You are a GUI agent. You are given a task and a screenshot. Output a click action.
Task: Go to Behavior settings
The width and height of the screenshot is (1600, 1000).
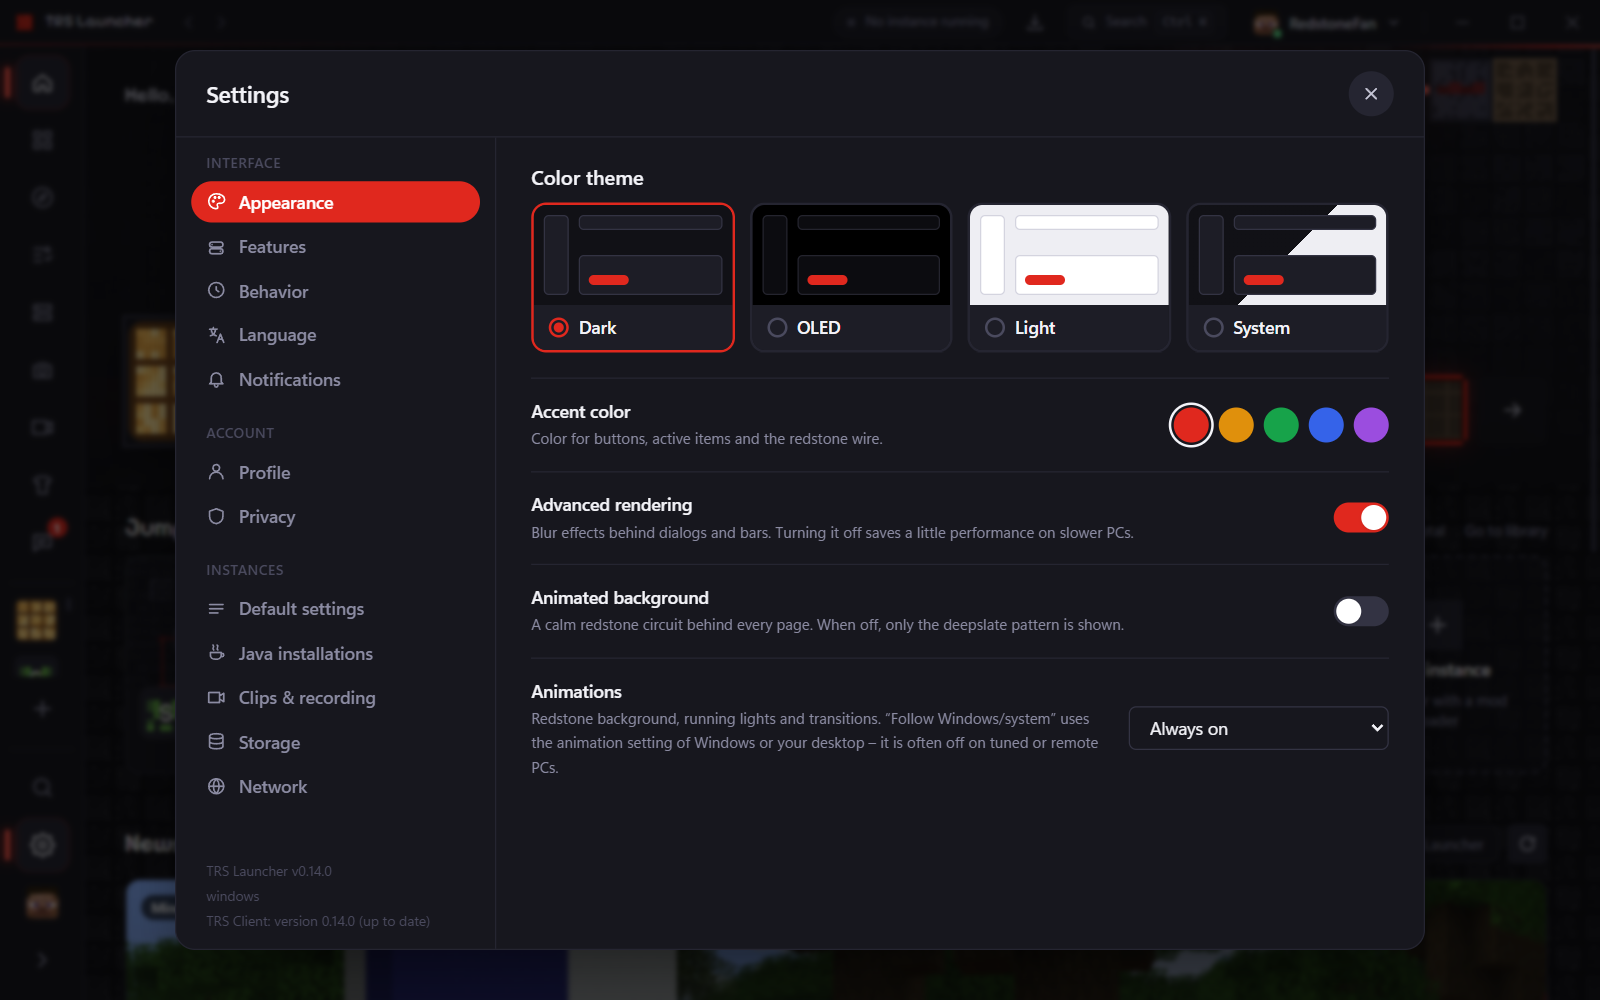click(x=335, y=291)
